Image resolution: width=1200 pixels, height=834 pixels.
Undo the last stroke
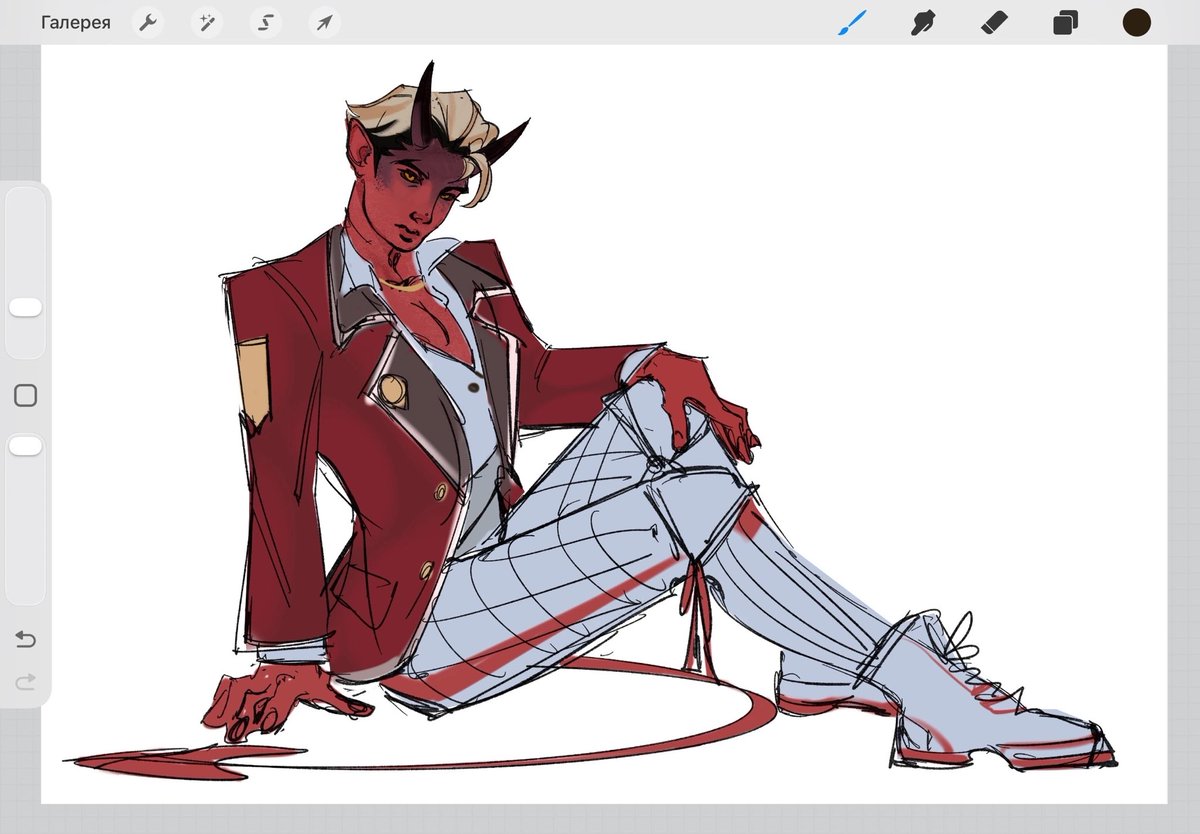pyautogui.click(x=26, y=639)
